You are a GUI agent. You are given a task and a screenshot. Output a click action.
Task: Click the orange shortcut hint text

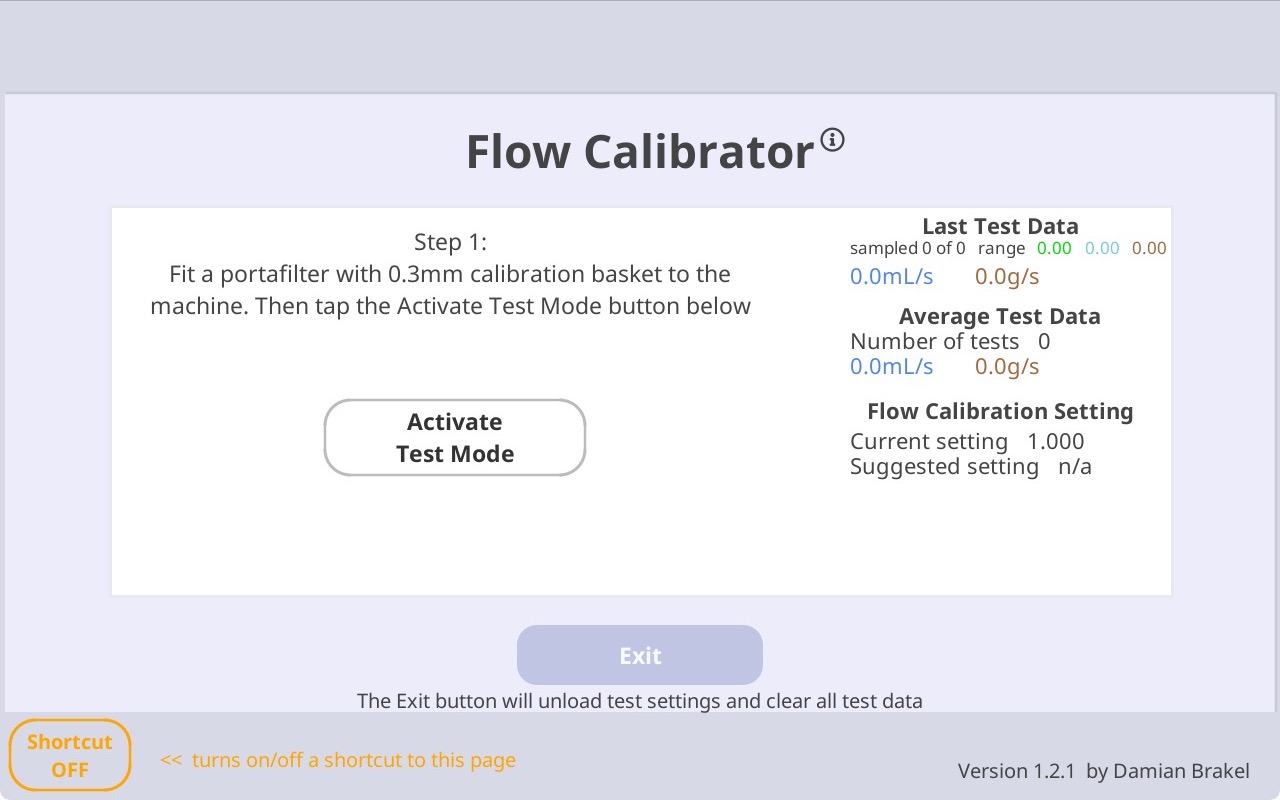click(338, 760)
